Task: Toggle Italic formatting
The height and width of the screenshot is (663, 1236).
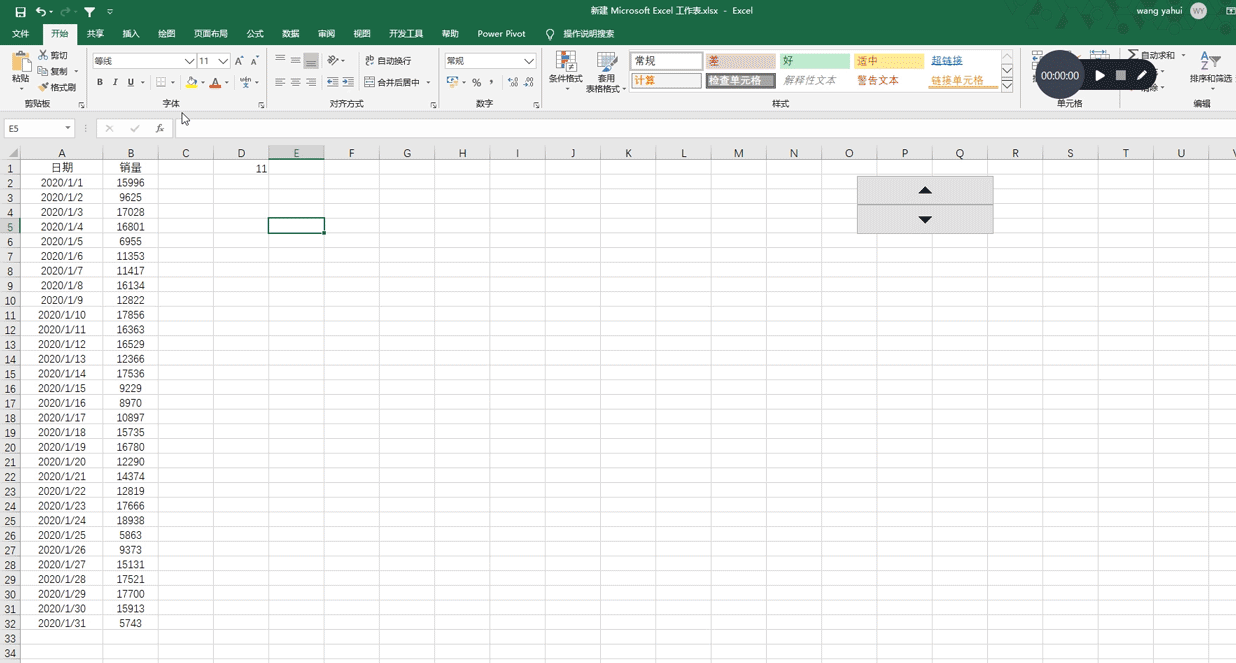Action: click(115, 82)
